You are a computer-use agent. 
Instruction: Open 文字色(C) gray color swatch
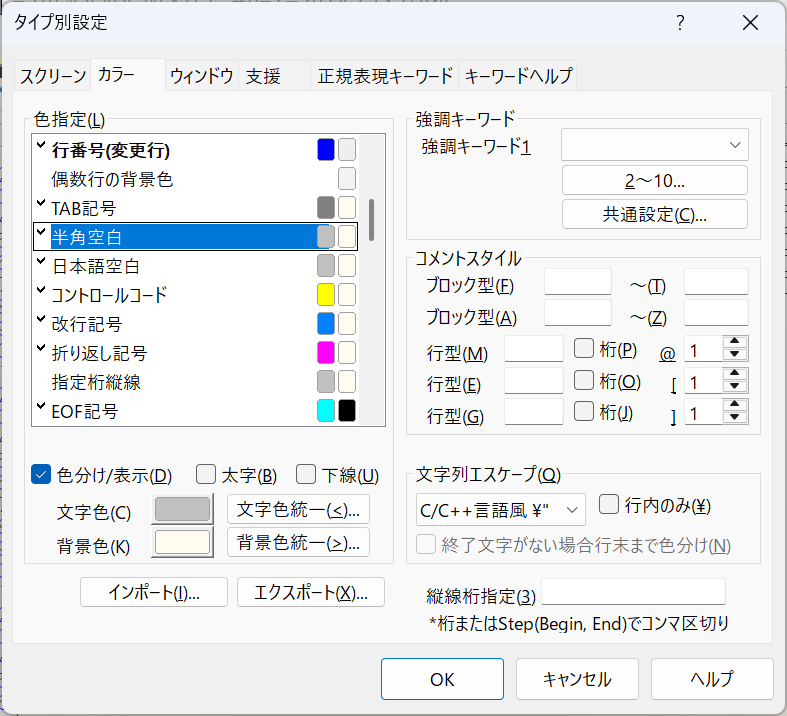click(x=182, y=509)
